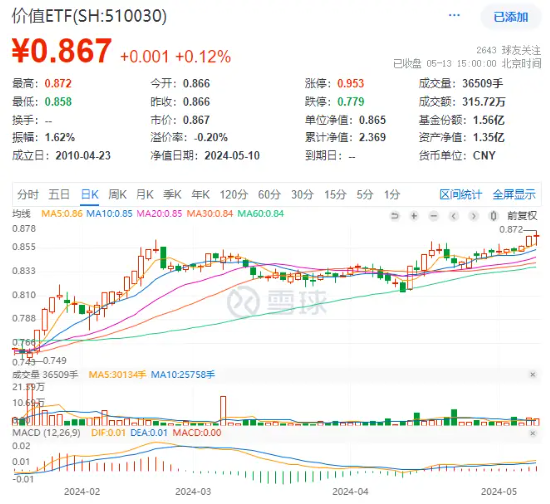Click the 跌停 value 0.779
The image size is (550, 504).
[351, 102]
